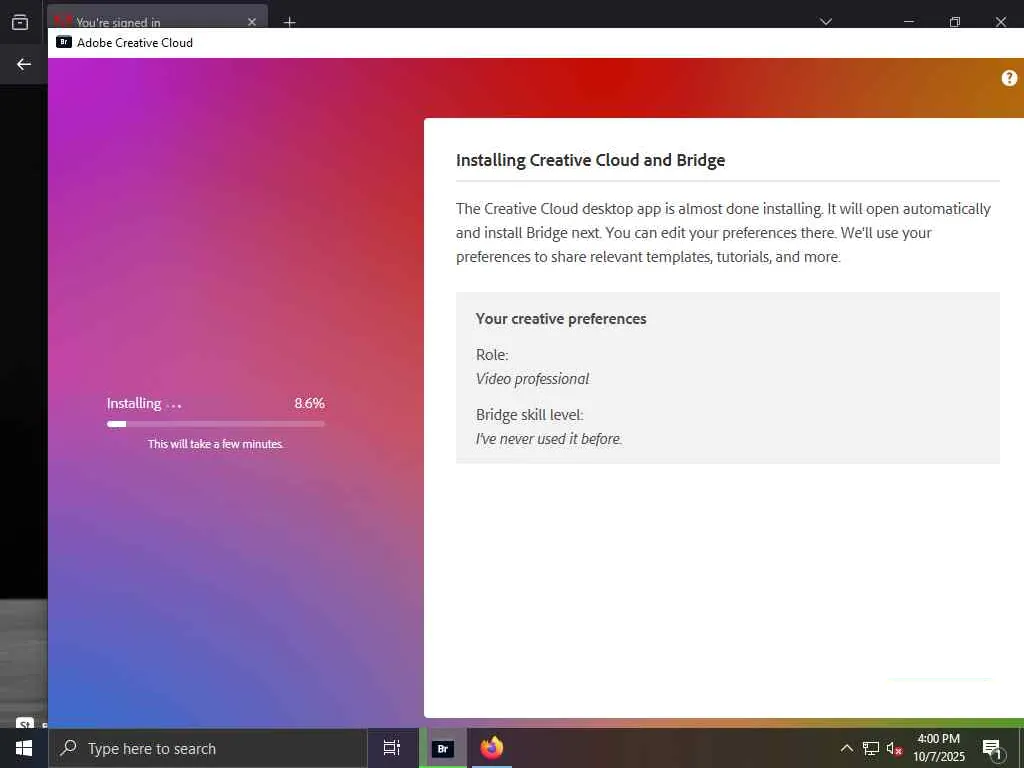Select the Adobe Bridge installer taskbar icon
The height and width of the screenshot is (768, 1024).
(443, 748)
